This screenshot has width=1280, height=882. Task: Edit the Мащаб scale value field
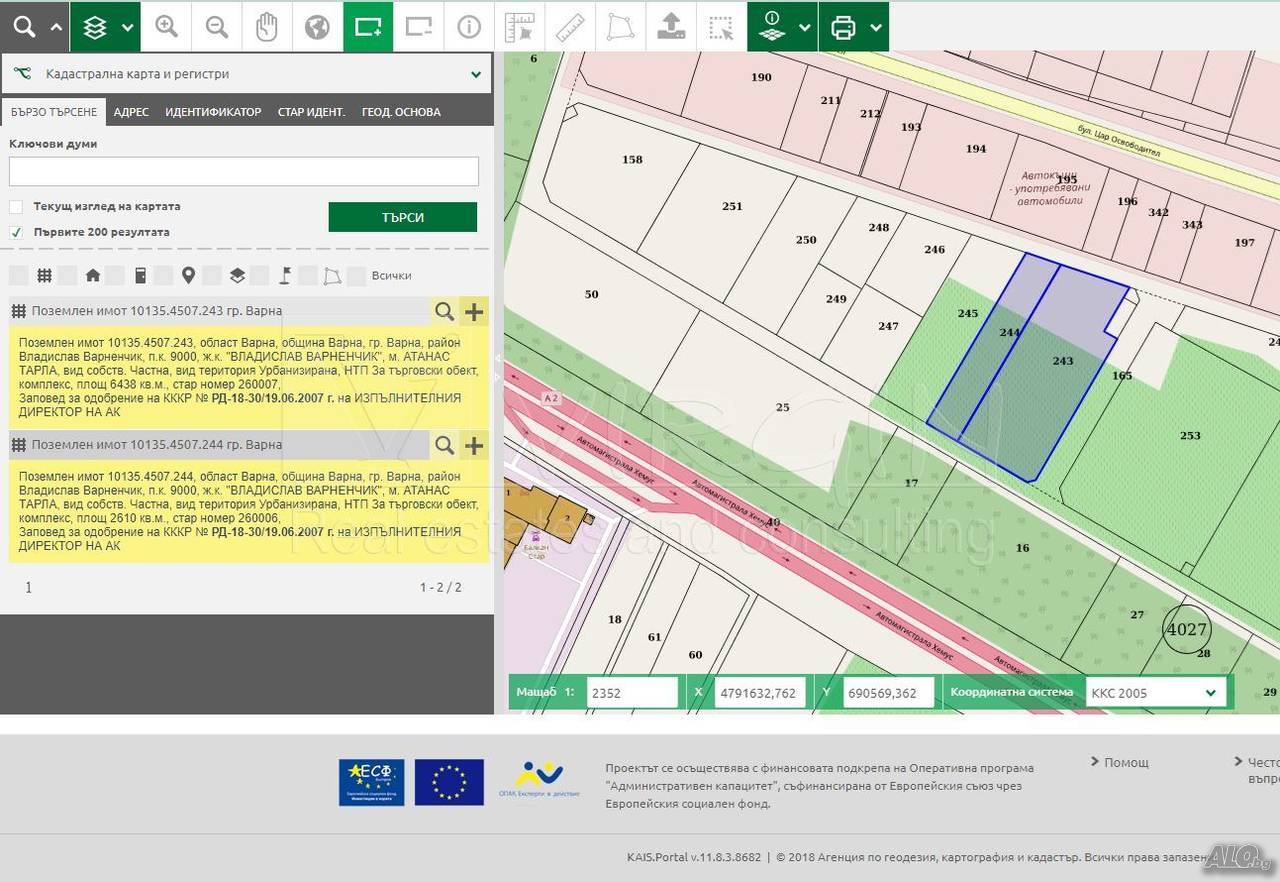(632, 693)
